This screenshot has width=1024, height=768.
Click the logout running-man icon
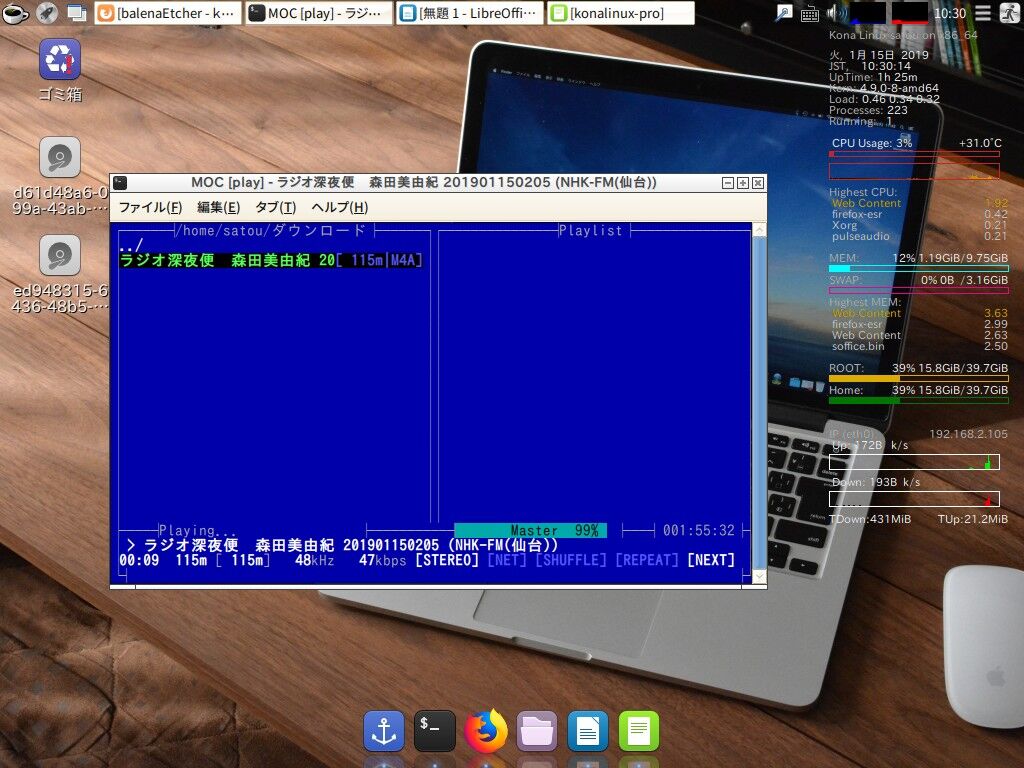point(1009,12)
